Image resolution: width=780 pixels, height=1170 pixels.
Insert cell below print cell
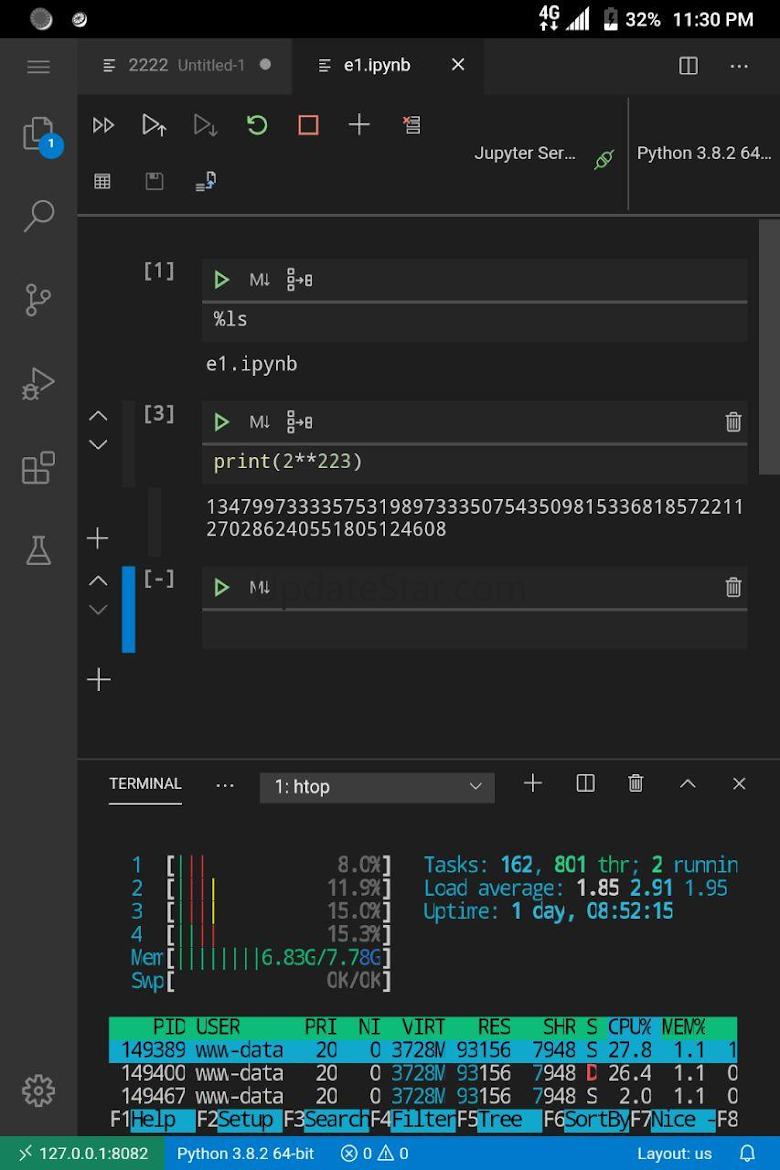coord(98,538)
